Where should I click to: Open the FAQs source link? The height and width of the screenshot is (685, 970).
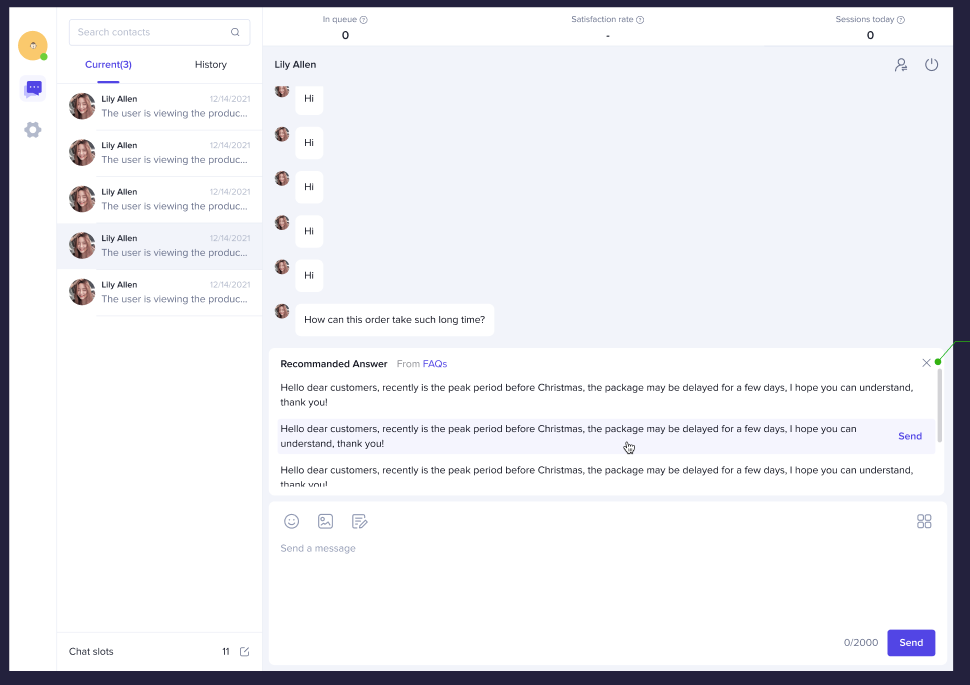point(435,364)
